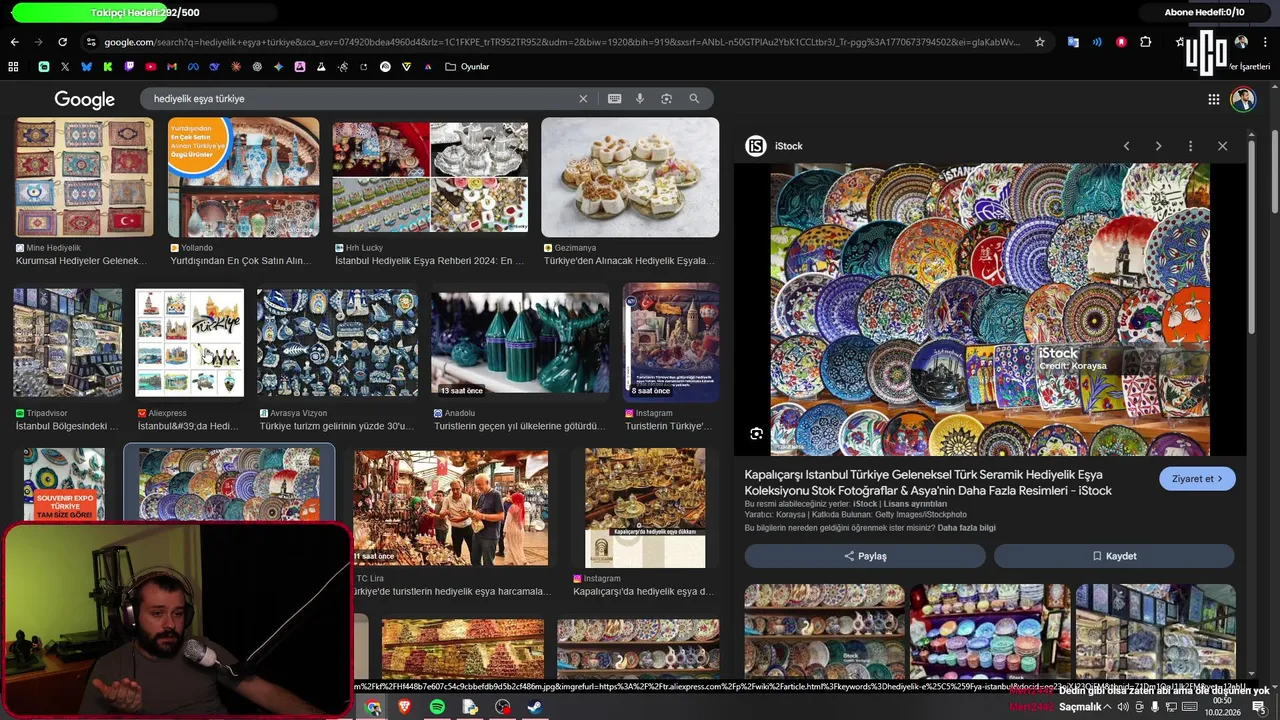Viewport: 1280px width, 720px height.
Task: Open Steam from the taskbar
Action: pyautogui.click(x=535, y=707)
